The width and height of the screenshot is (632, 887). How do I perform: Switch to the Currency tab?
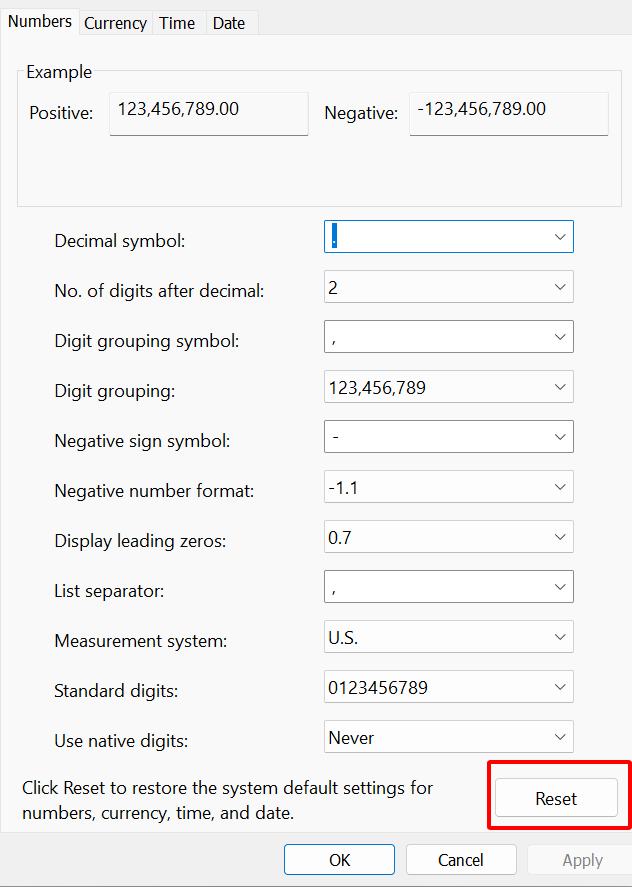pos(115,23)
